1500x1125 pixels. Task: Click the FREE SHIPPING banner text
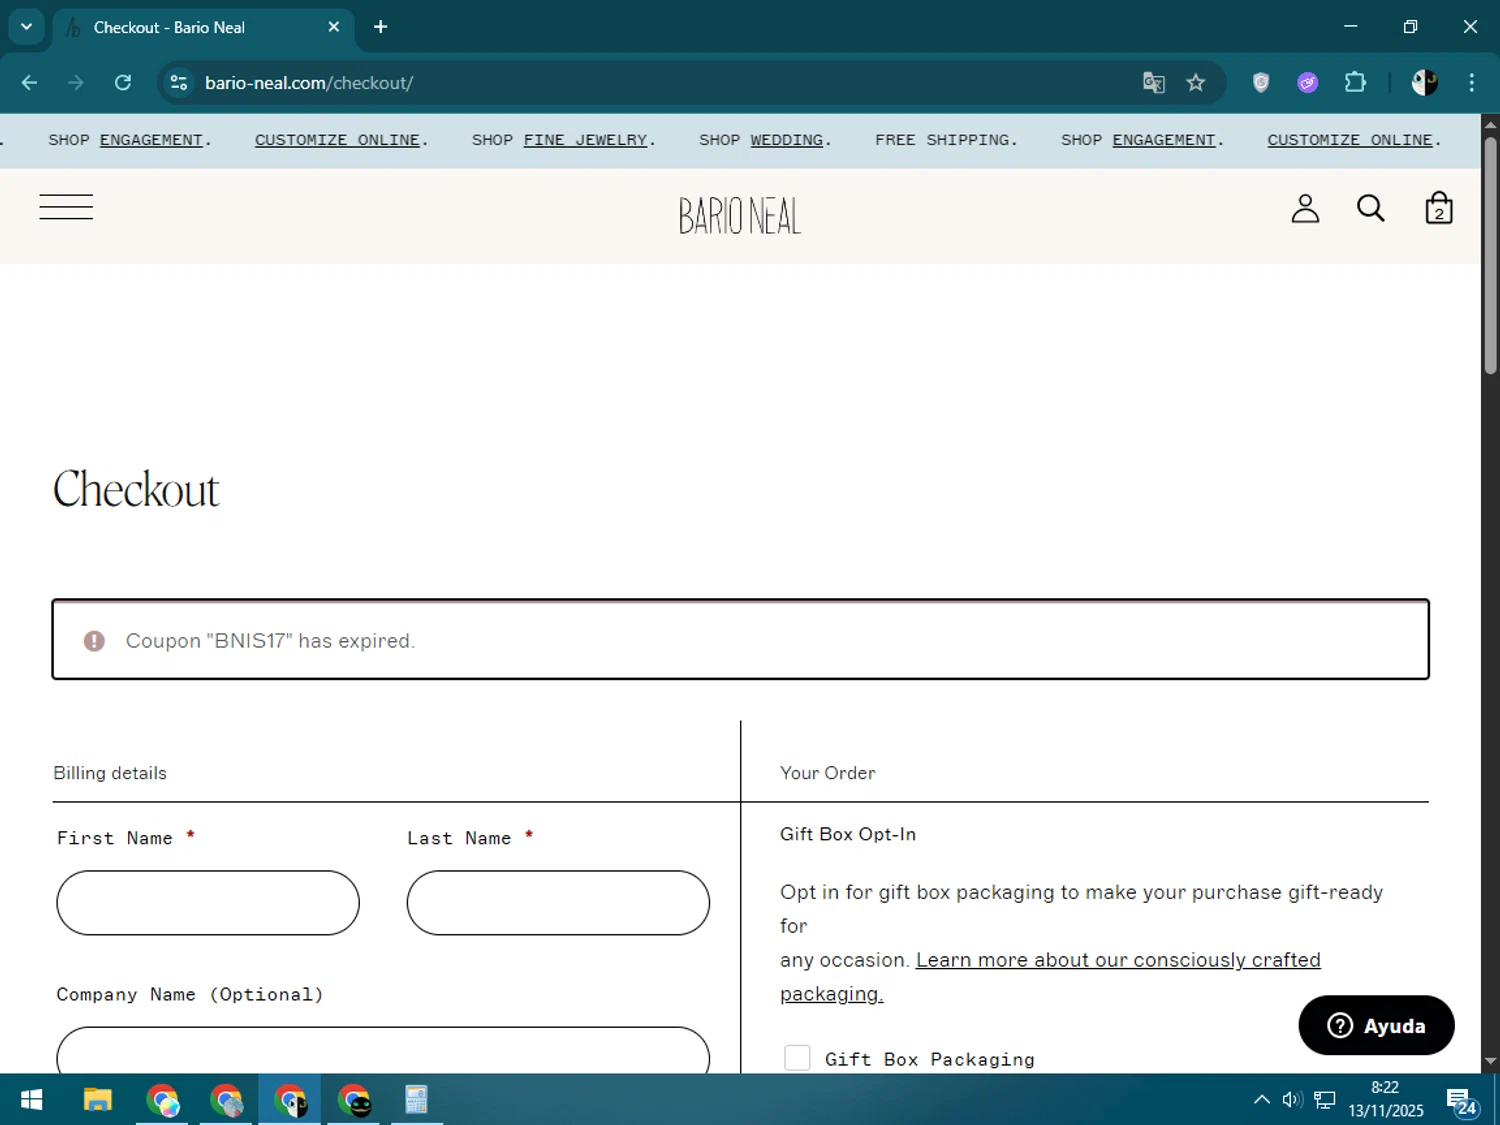click(946, 140)
